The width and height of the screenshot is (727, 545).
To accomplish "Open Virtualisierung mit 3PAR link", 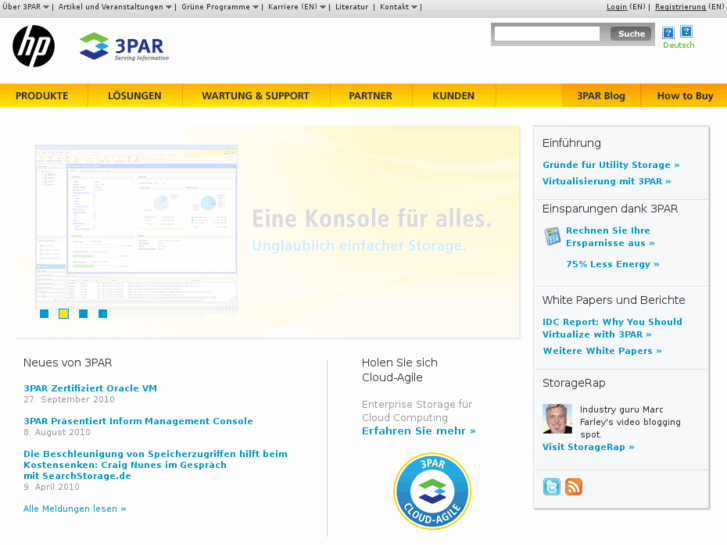I will pyautogui.click(x=607, y=181).
